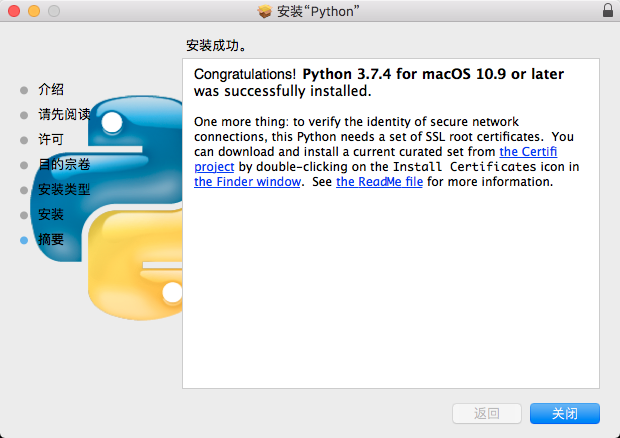Click the package box icon in title
Screen dimensions: 620x438
[x=265, y=11]
